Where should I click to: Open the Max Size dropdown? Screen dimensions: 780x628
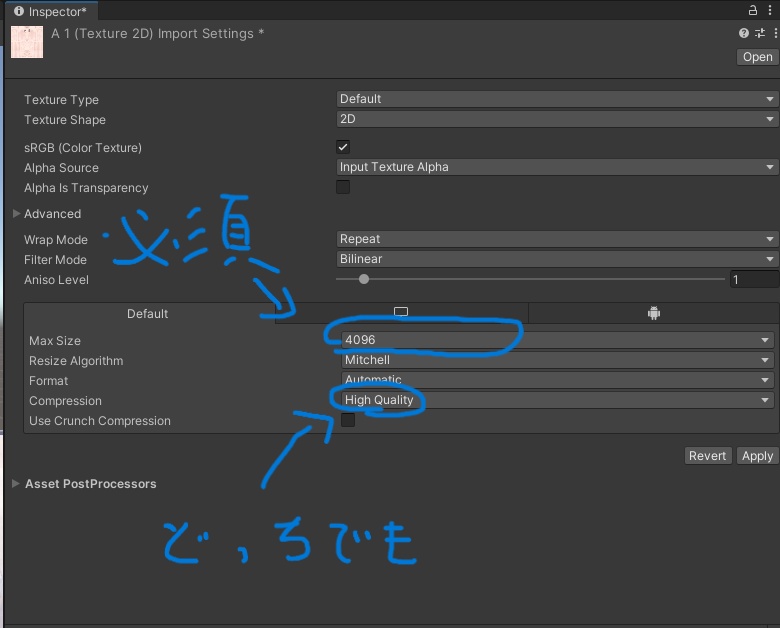[557, 340]
